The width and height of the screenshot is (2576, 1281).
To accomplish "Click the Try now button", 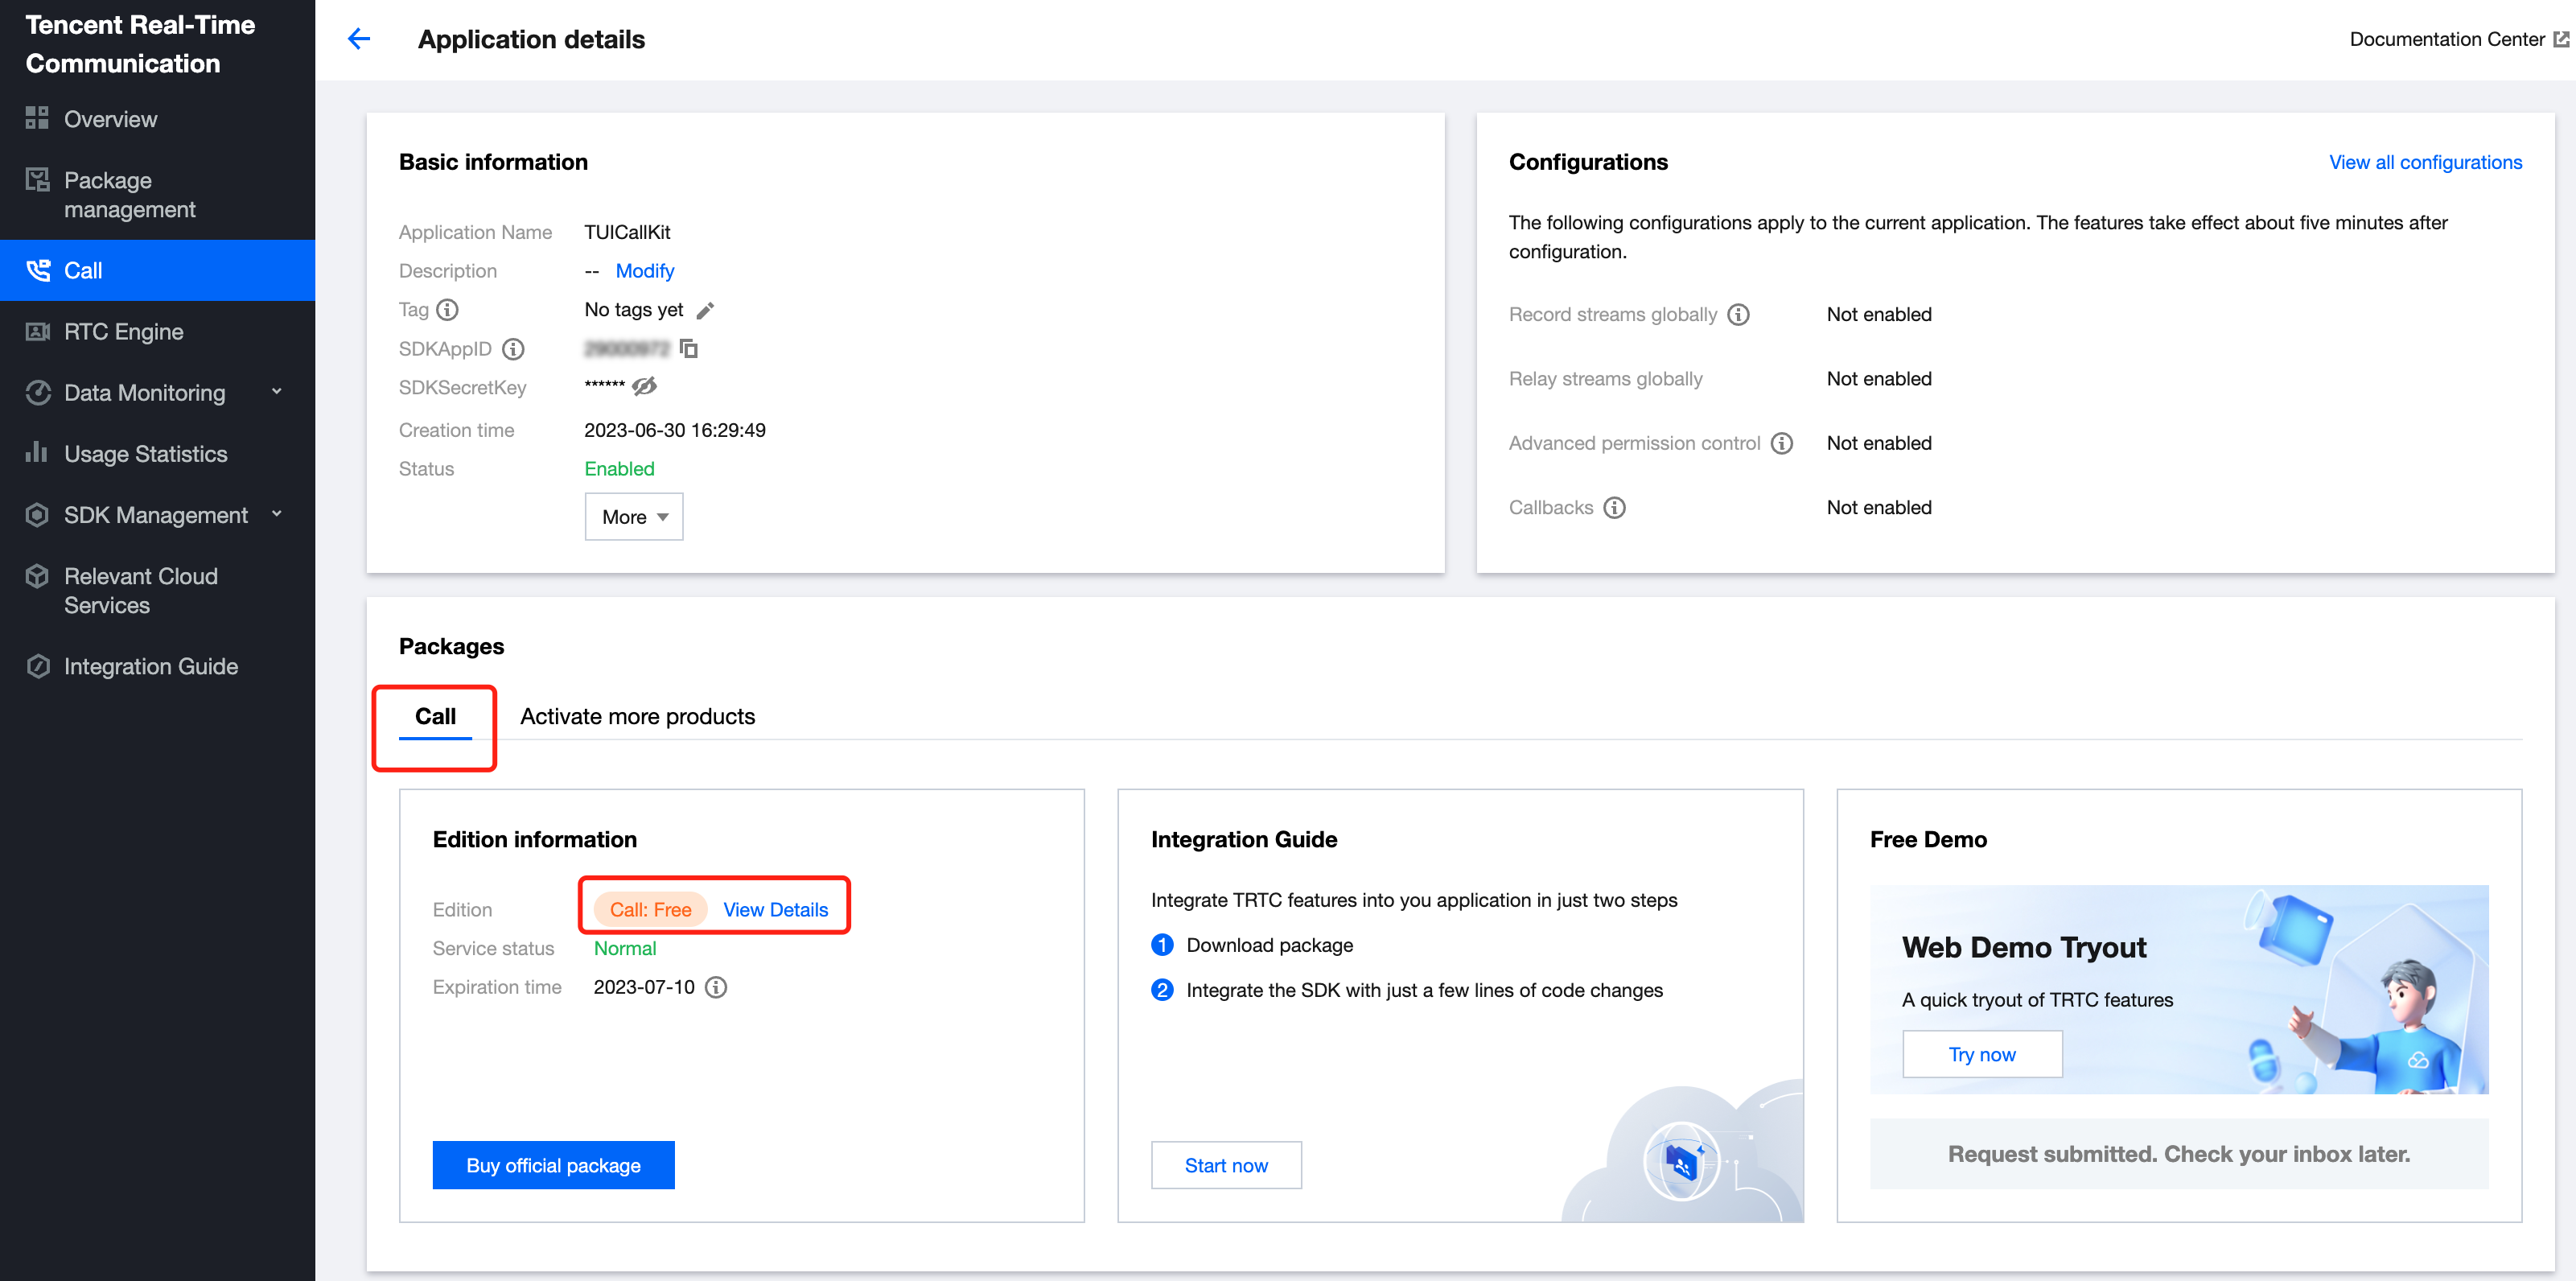I will (x=1982, y=1054).
